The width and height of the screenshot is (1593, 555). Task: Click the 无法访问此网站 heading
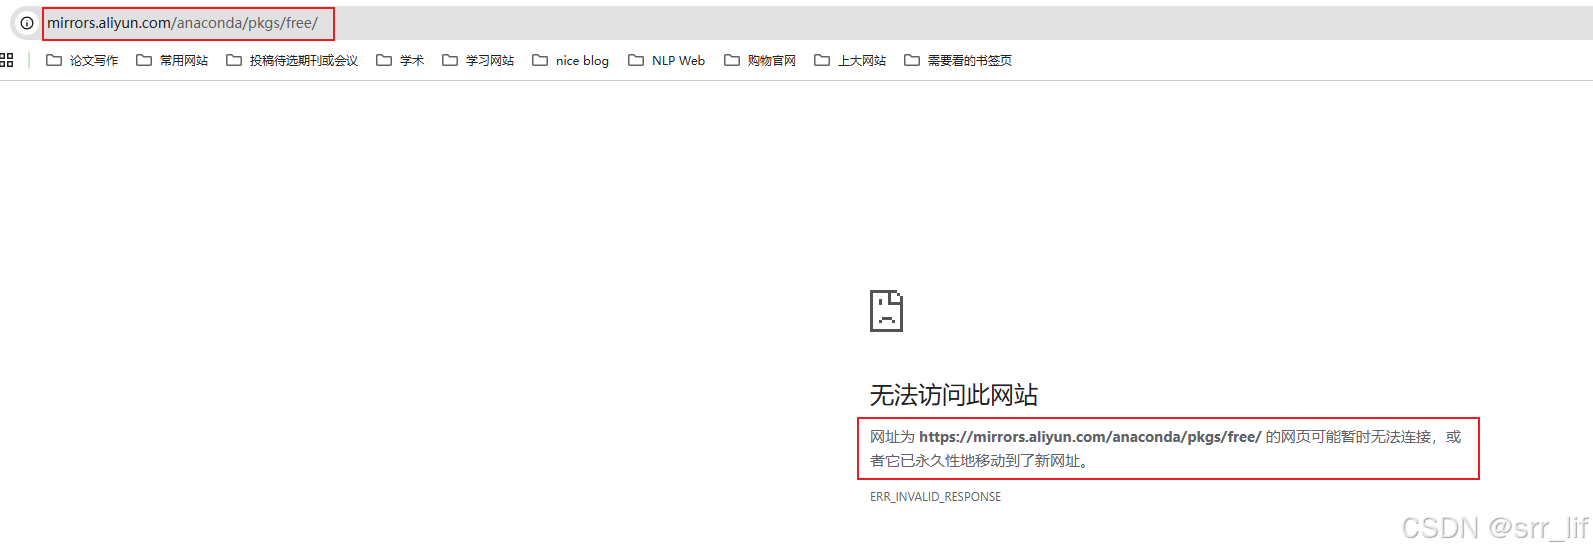tap(953, 395)
